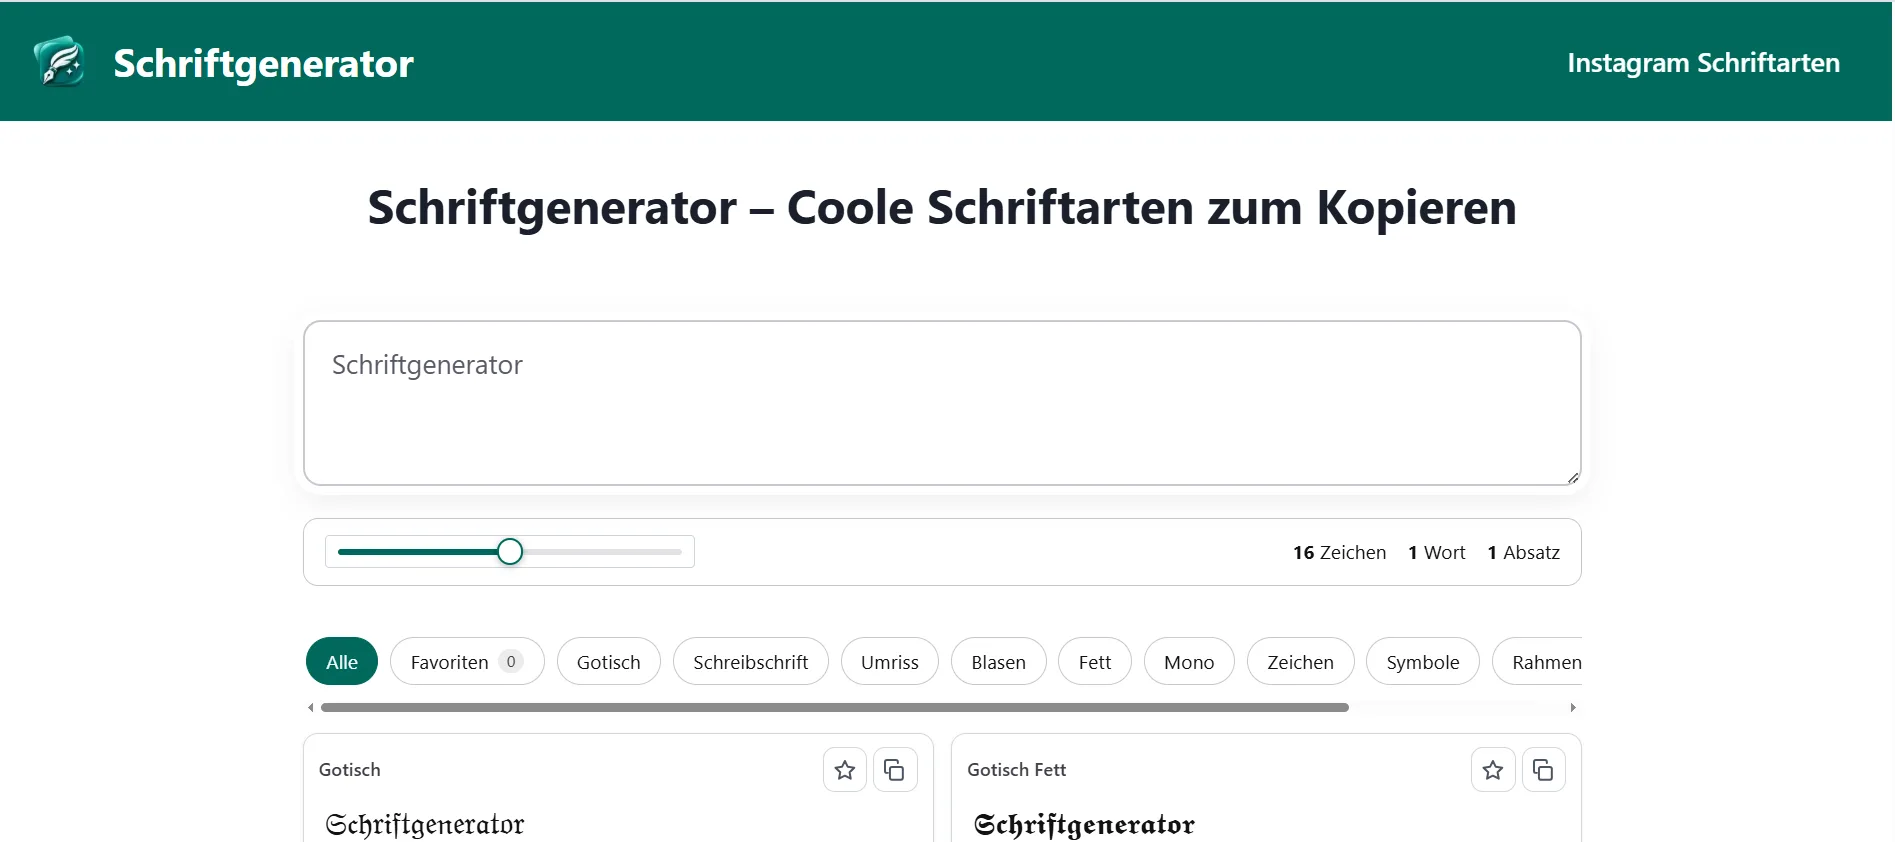1895x842 pixels.
Task: Select the Alle filter chip
Action: click(x=342, y=661)
